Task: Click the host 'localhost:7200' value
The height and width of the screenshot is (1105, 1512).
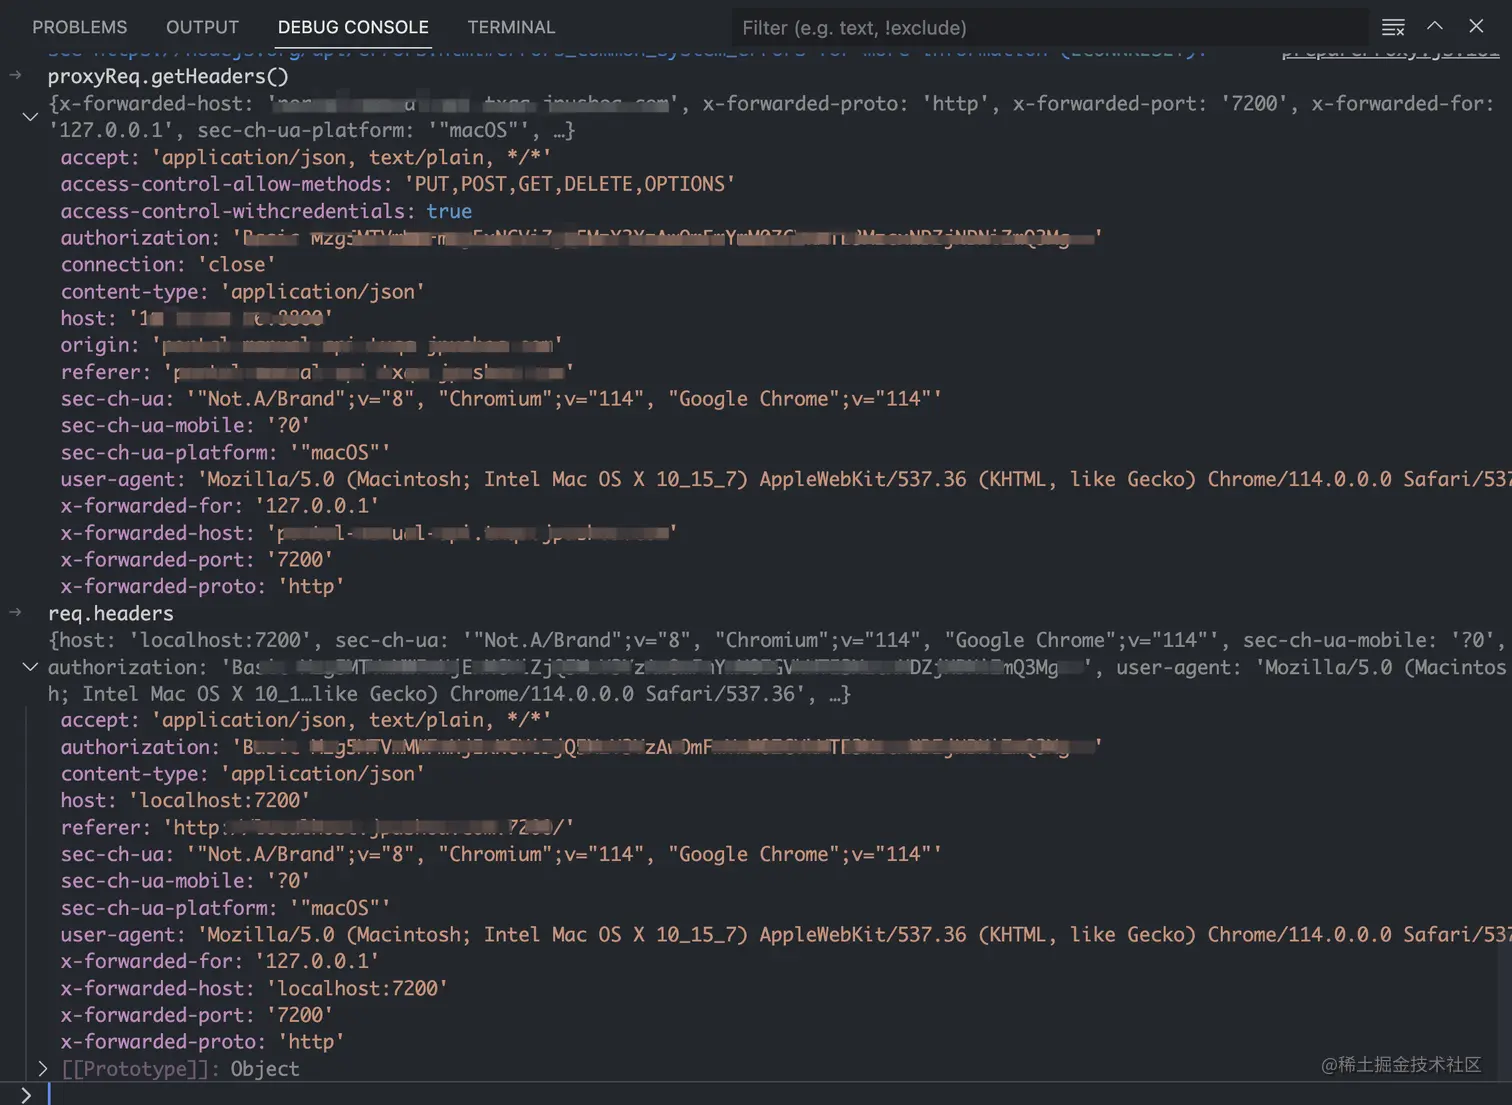Action: tap(219, 800)
